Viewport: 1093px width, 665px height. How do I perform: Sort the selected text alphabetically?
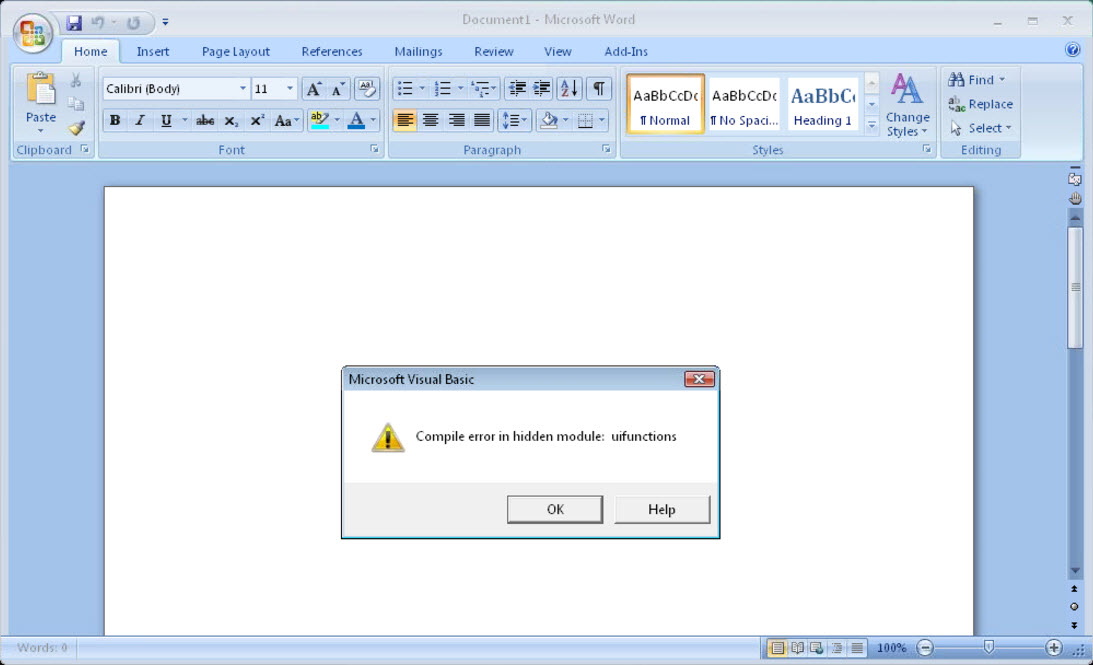569,89
